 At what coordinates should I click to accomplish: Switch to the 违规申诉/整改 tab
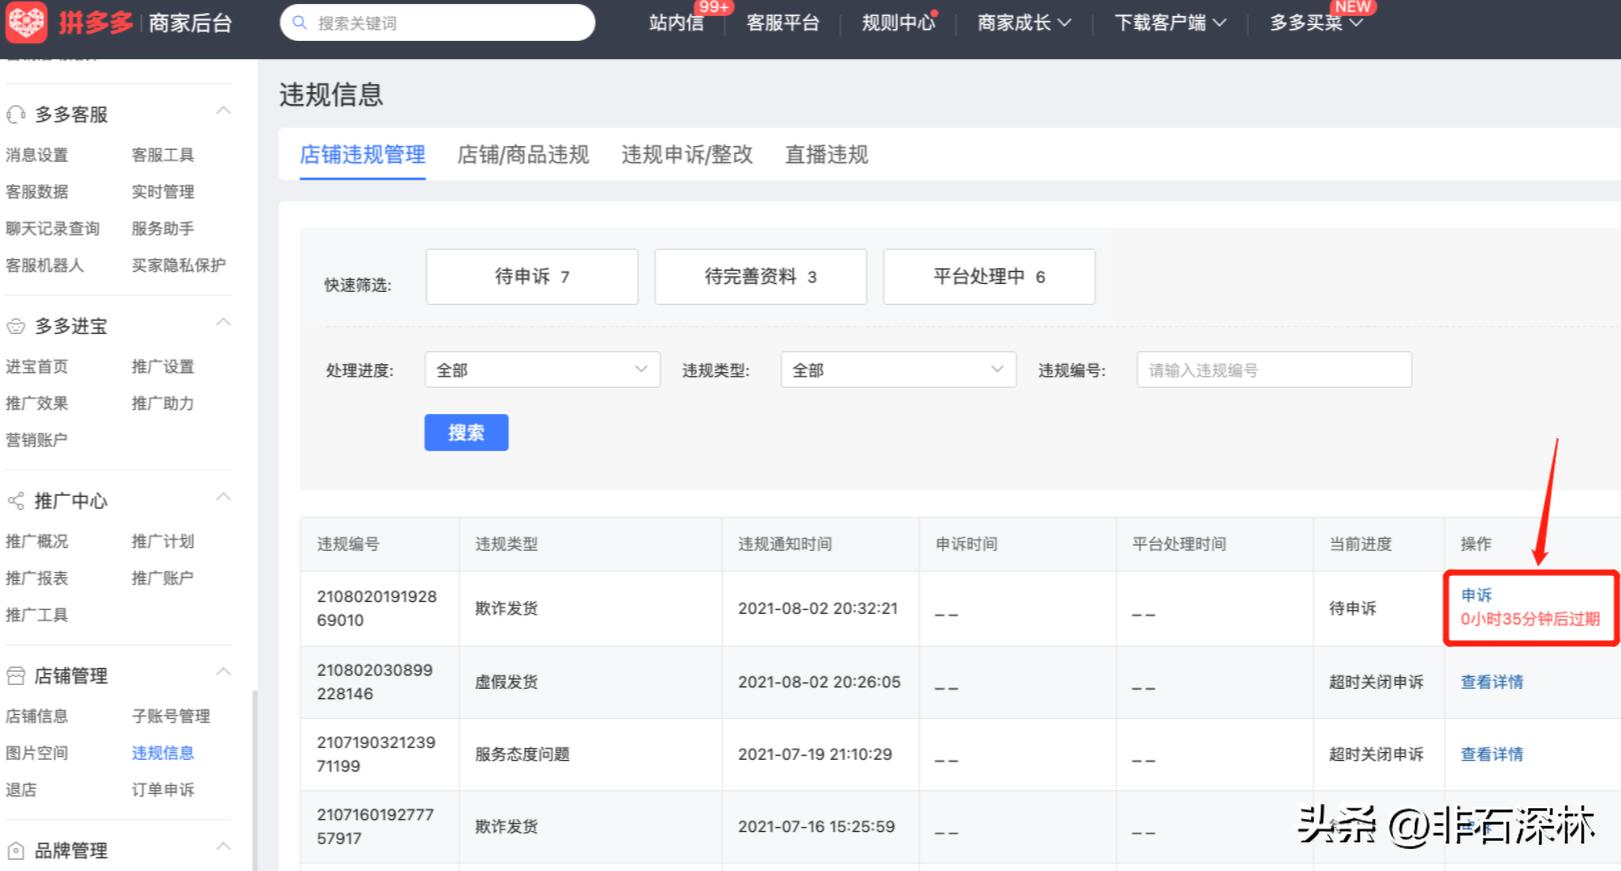click(687, 155)
